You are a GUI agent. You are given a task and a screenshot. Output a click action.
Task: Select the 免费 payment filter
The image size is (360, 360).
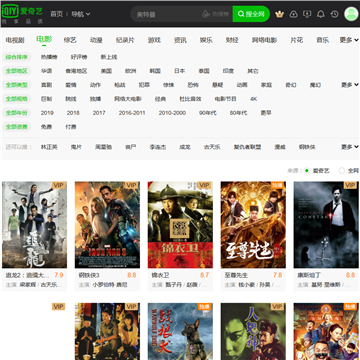point(46,127)
